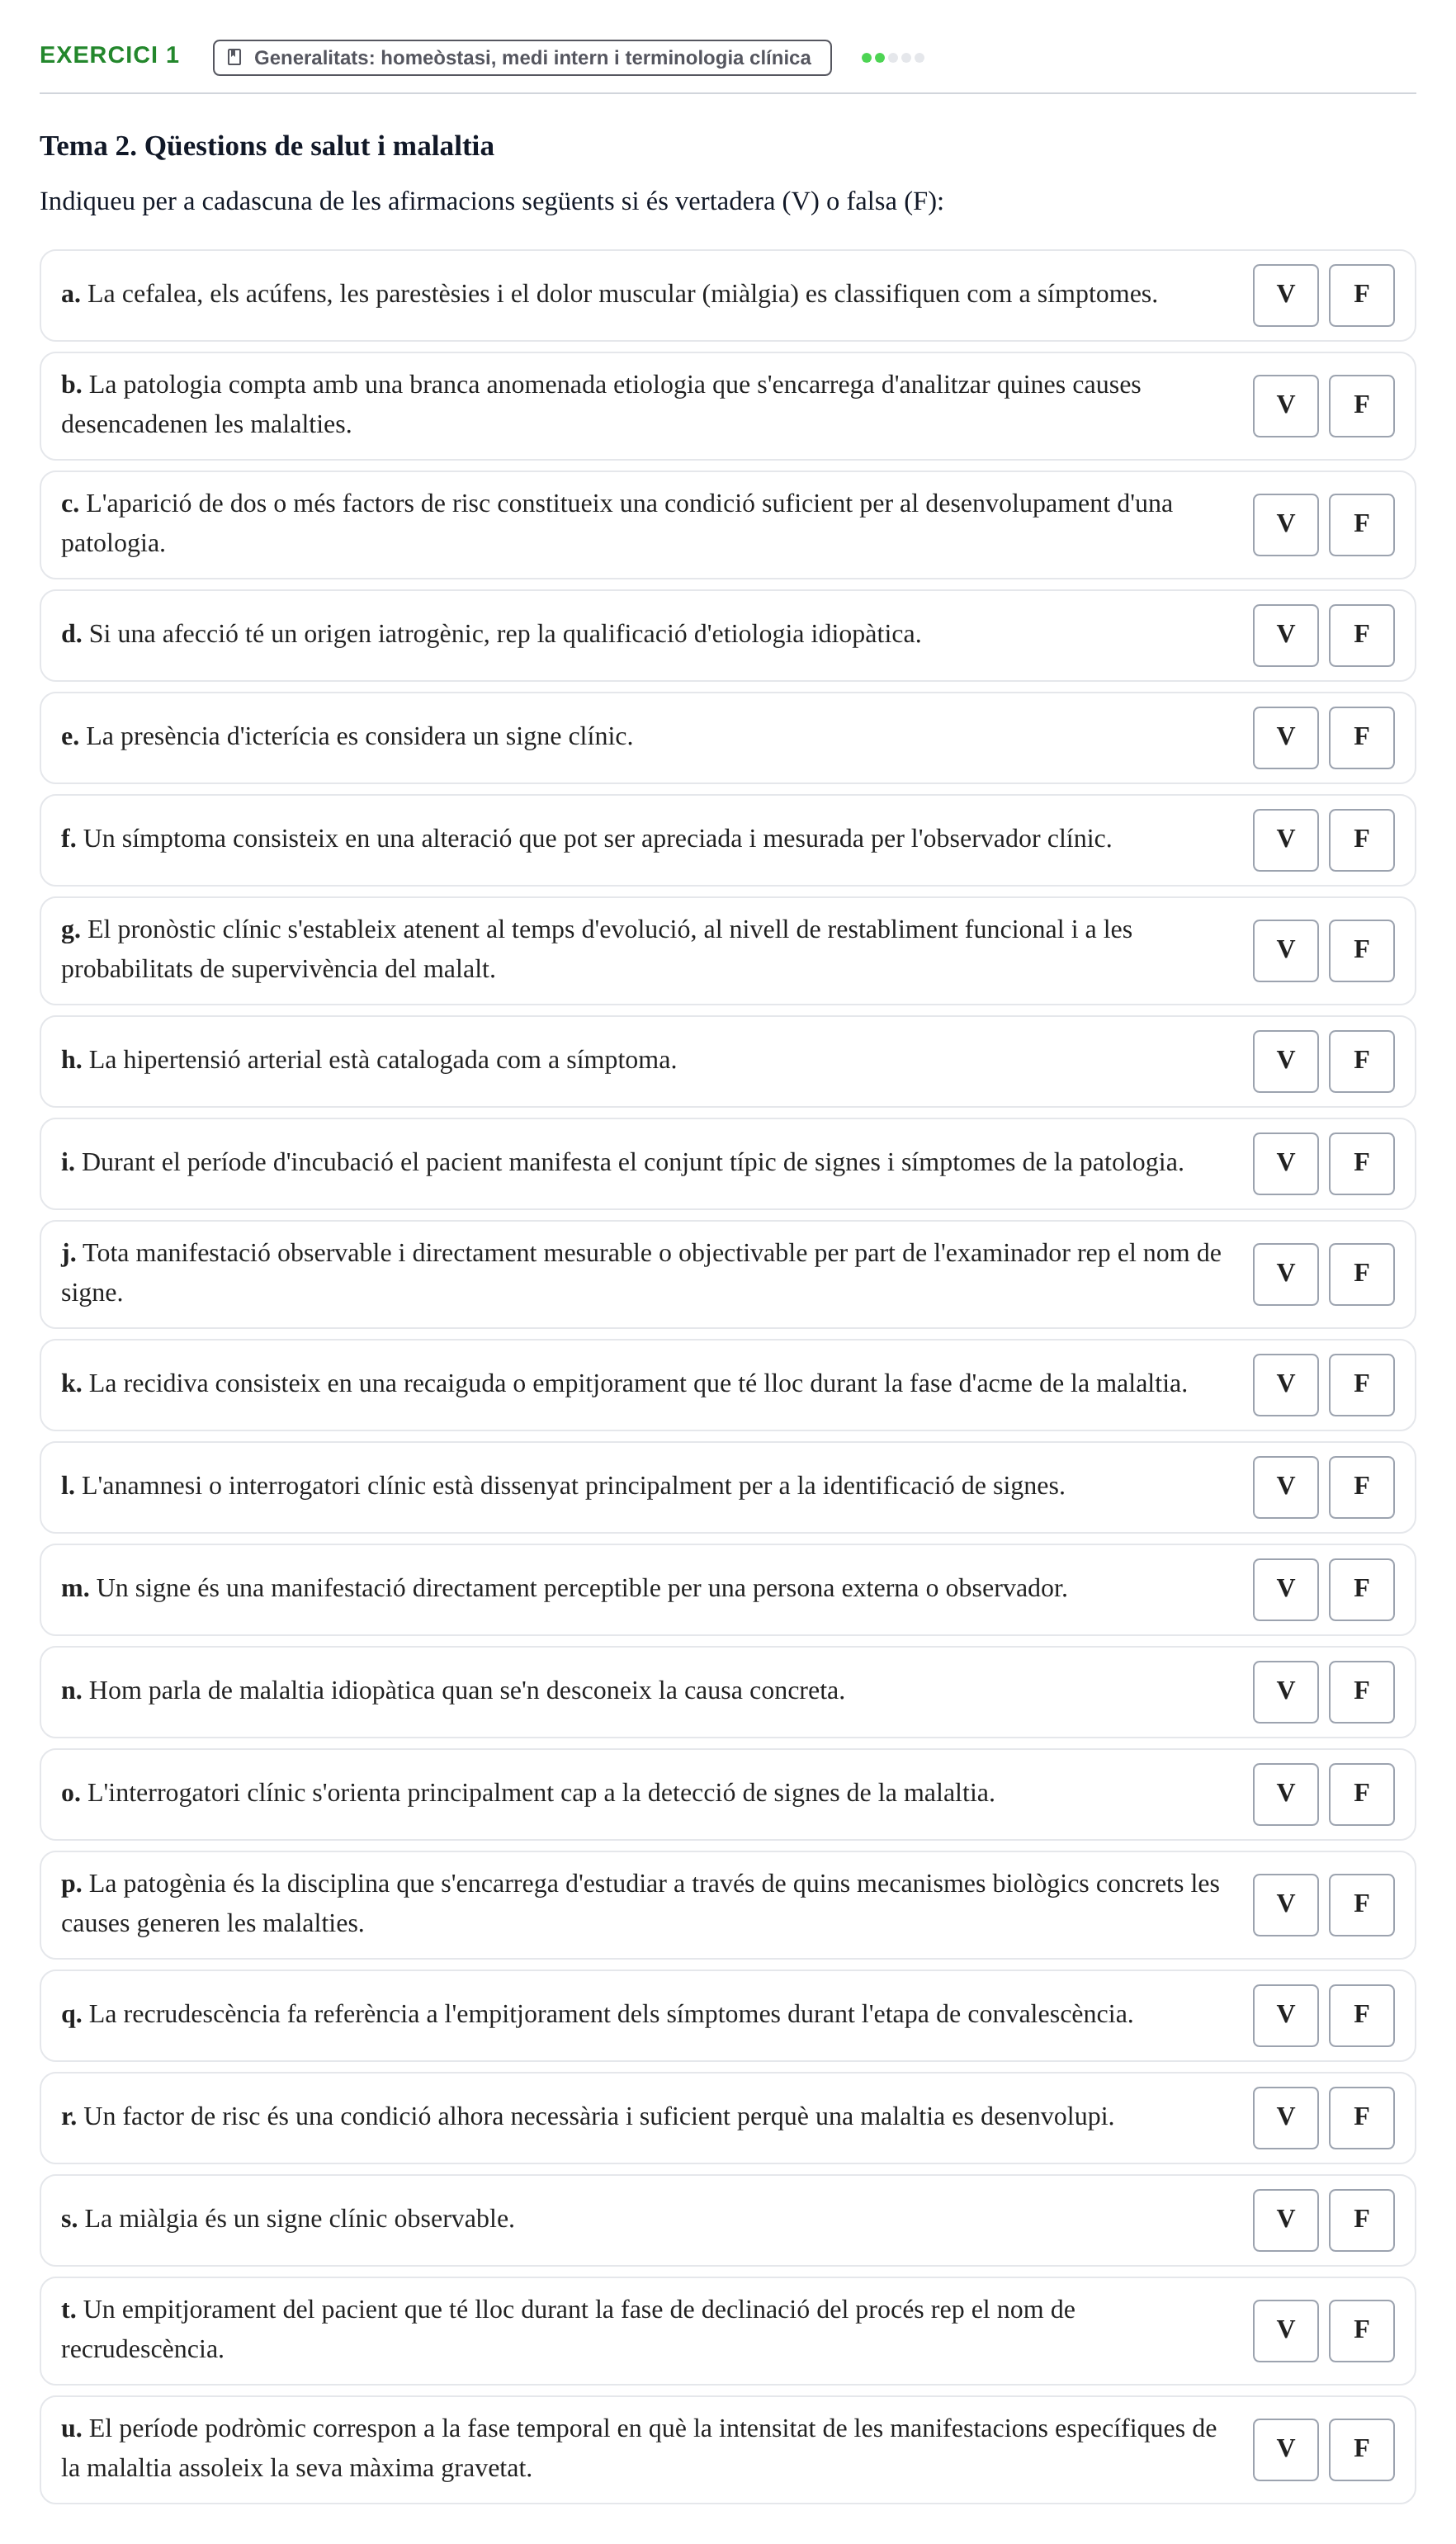Viewport: 1456px width, 2544px height.
Task: Select F for statement h on hipertensió arterial
Action: point(1361,1061)
